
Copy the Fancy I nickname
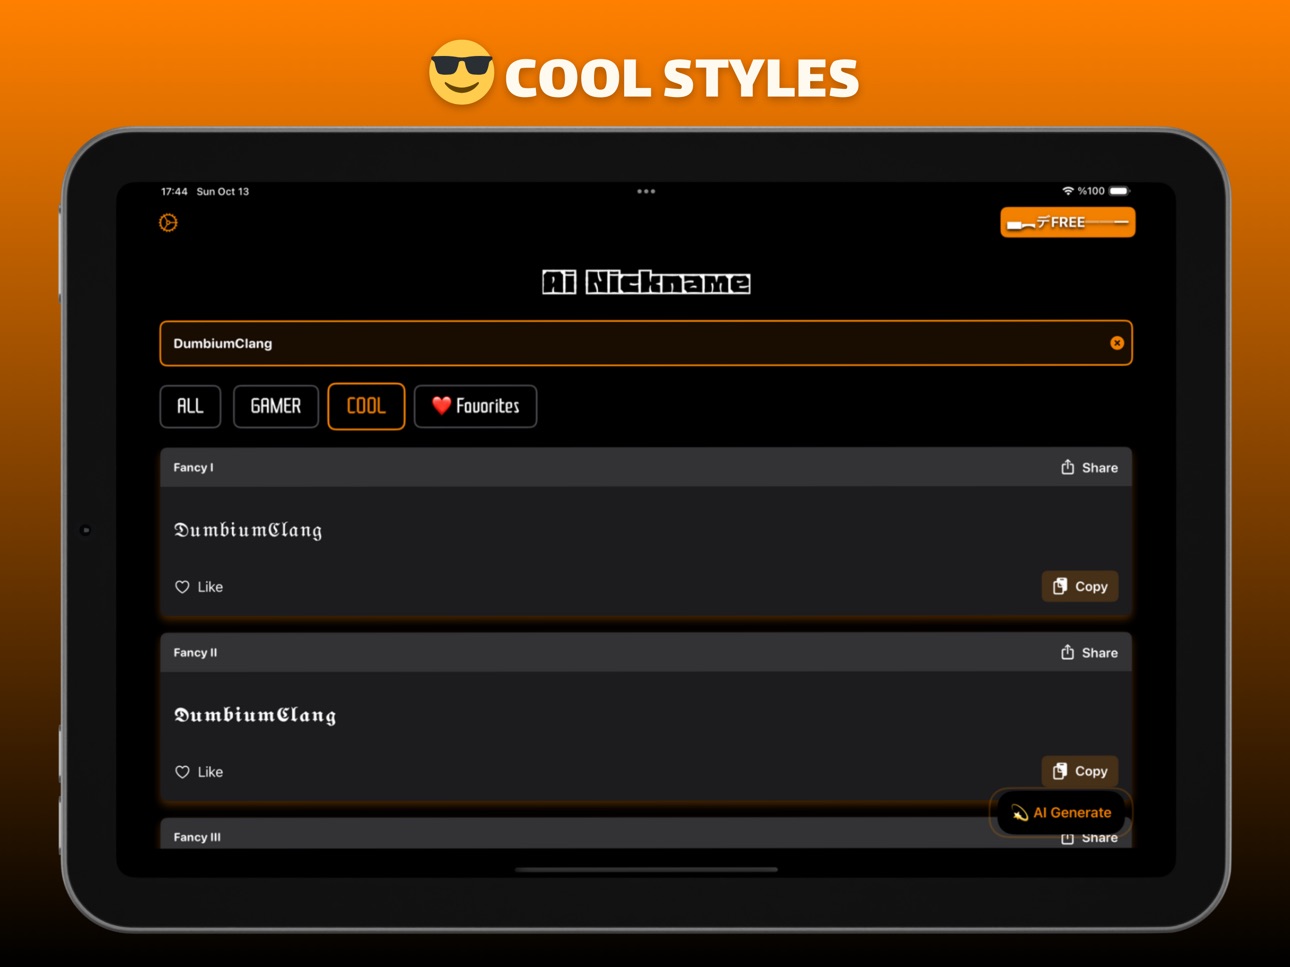pyautogui.click(x=1080, y=586)
